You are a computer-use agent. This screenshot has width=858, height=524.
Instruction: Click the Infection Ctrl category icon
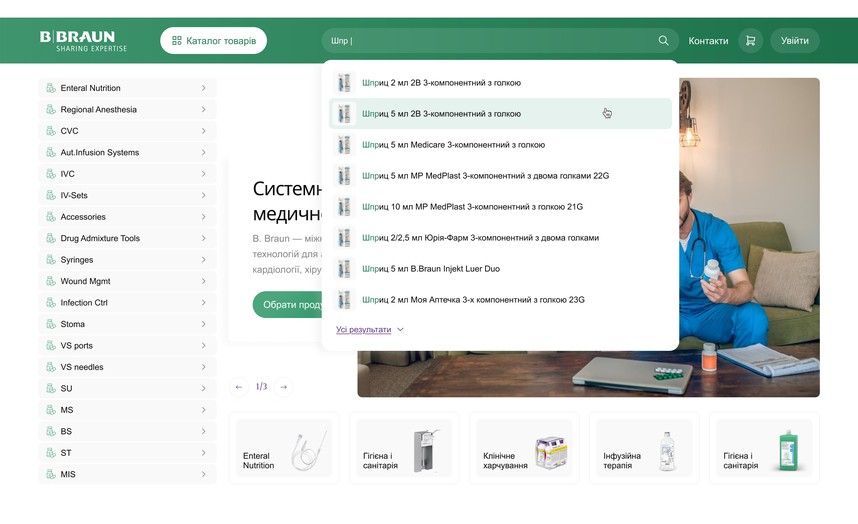point(51,302)
